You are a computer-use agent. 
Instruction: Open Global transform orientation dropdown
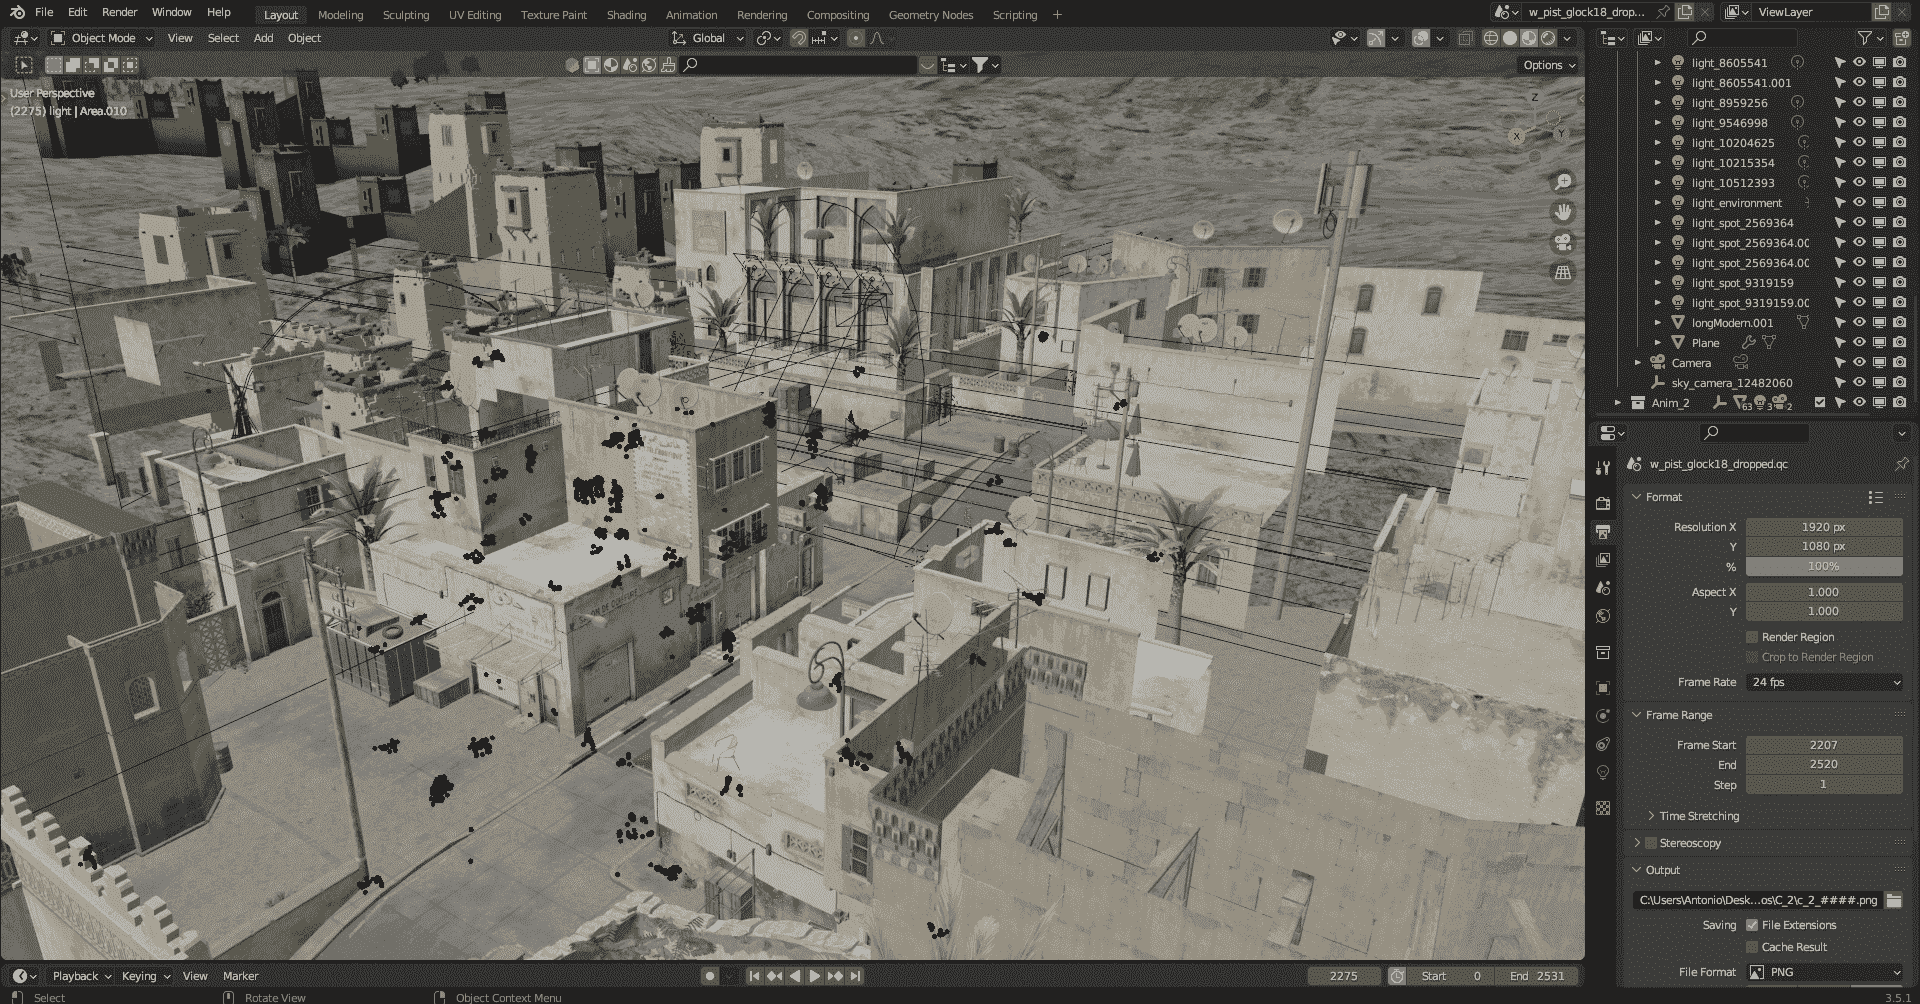point(708,38)
